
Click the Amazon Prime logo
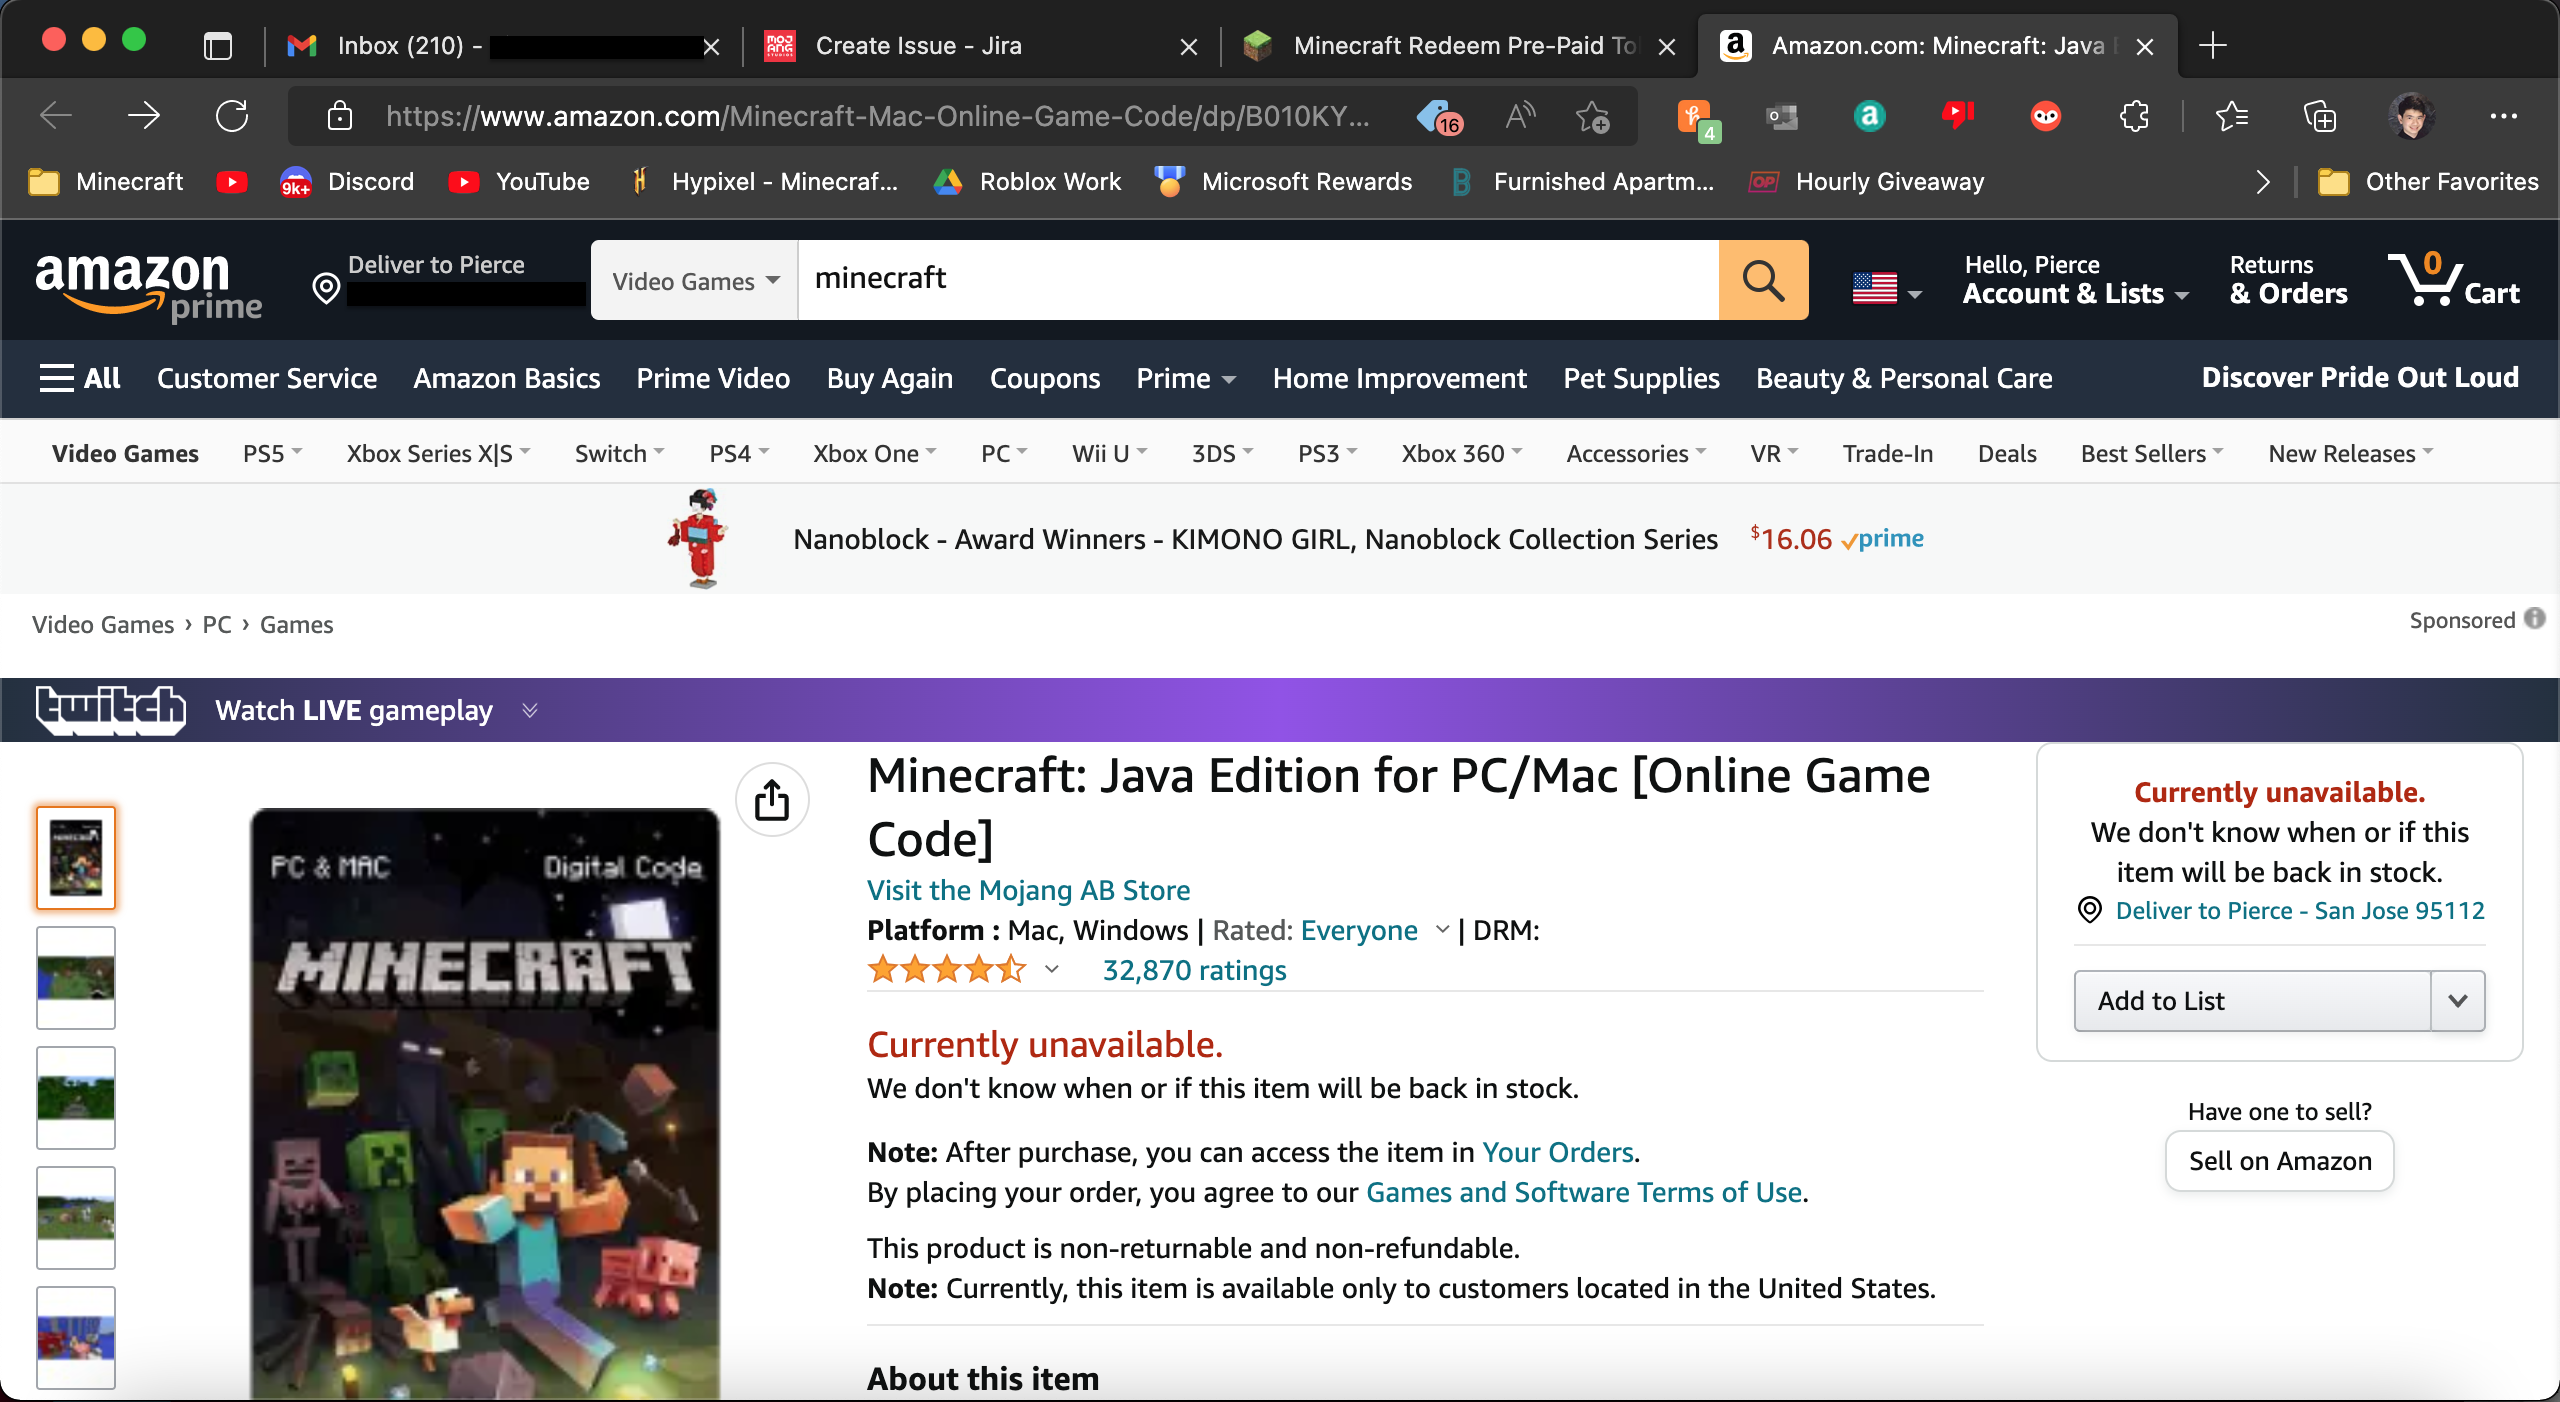click(x=148, y=285)
